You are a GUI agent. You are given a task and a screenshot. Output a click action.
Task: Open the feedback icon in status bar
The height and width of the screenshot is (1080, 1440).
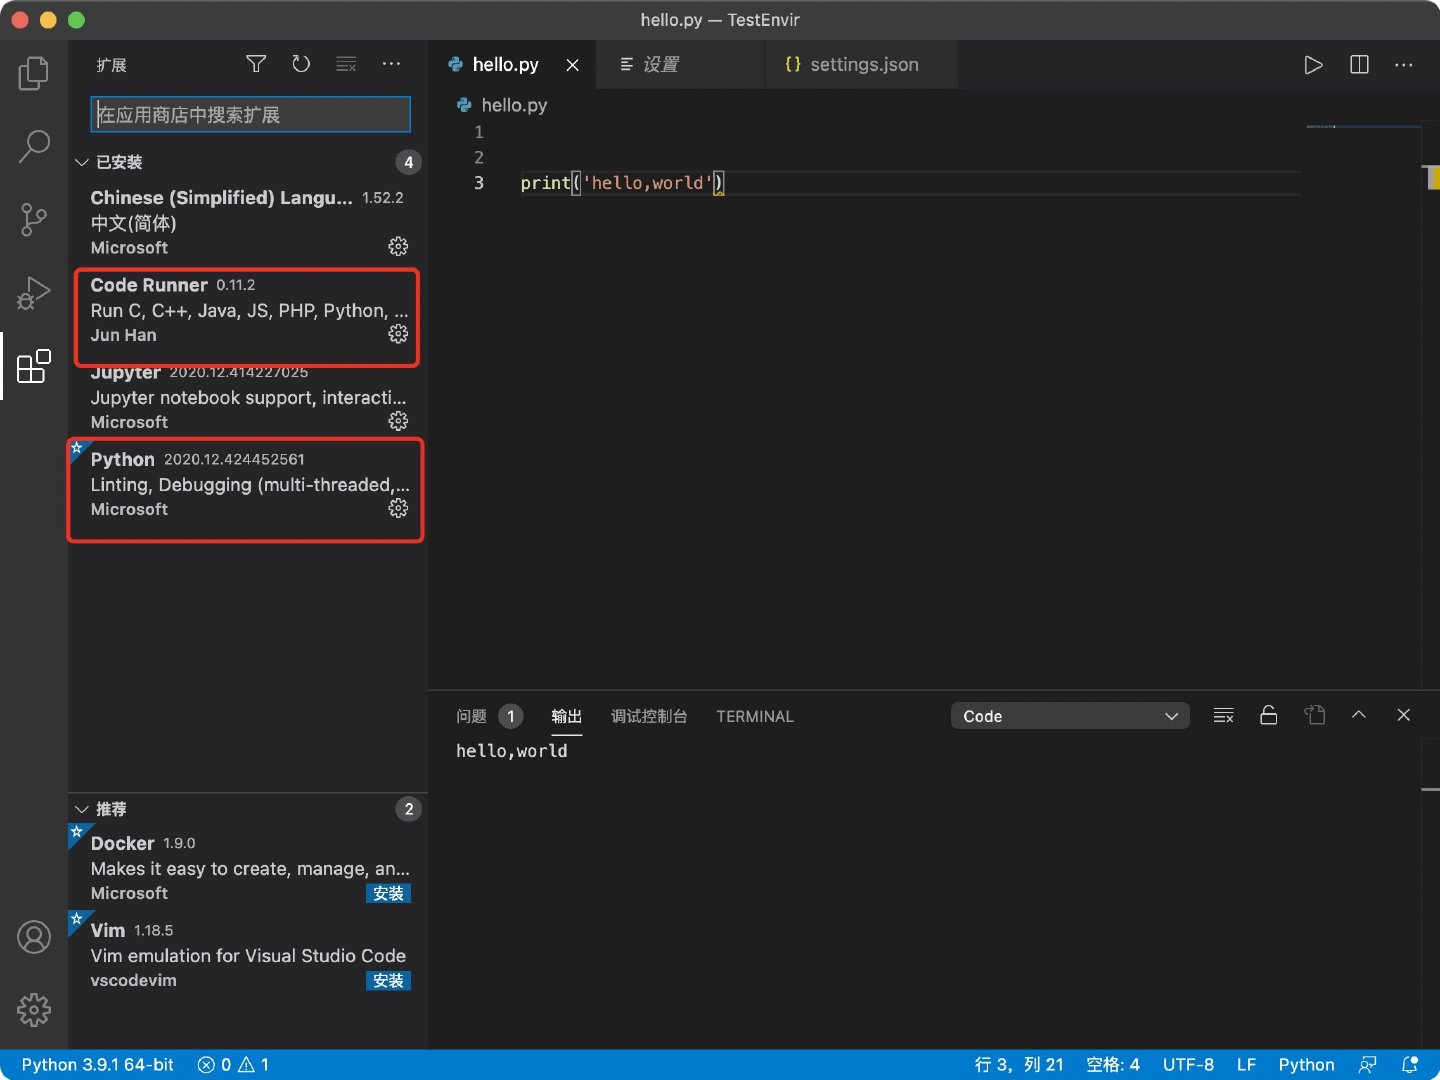(x=1367, y=1065)
